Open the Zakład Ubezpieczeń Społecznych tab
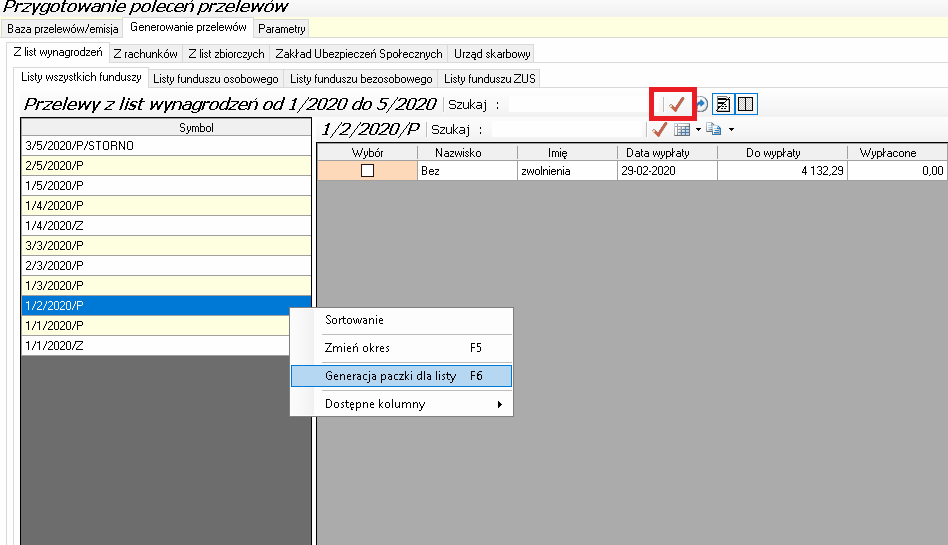The image size is (948, 545). pos(358,54)
